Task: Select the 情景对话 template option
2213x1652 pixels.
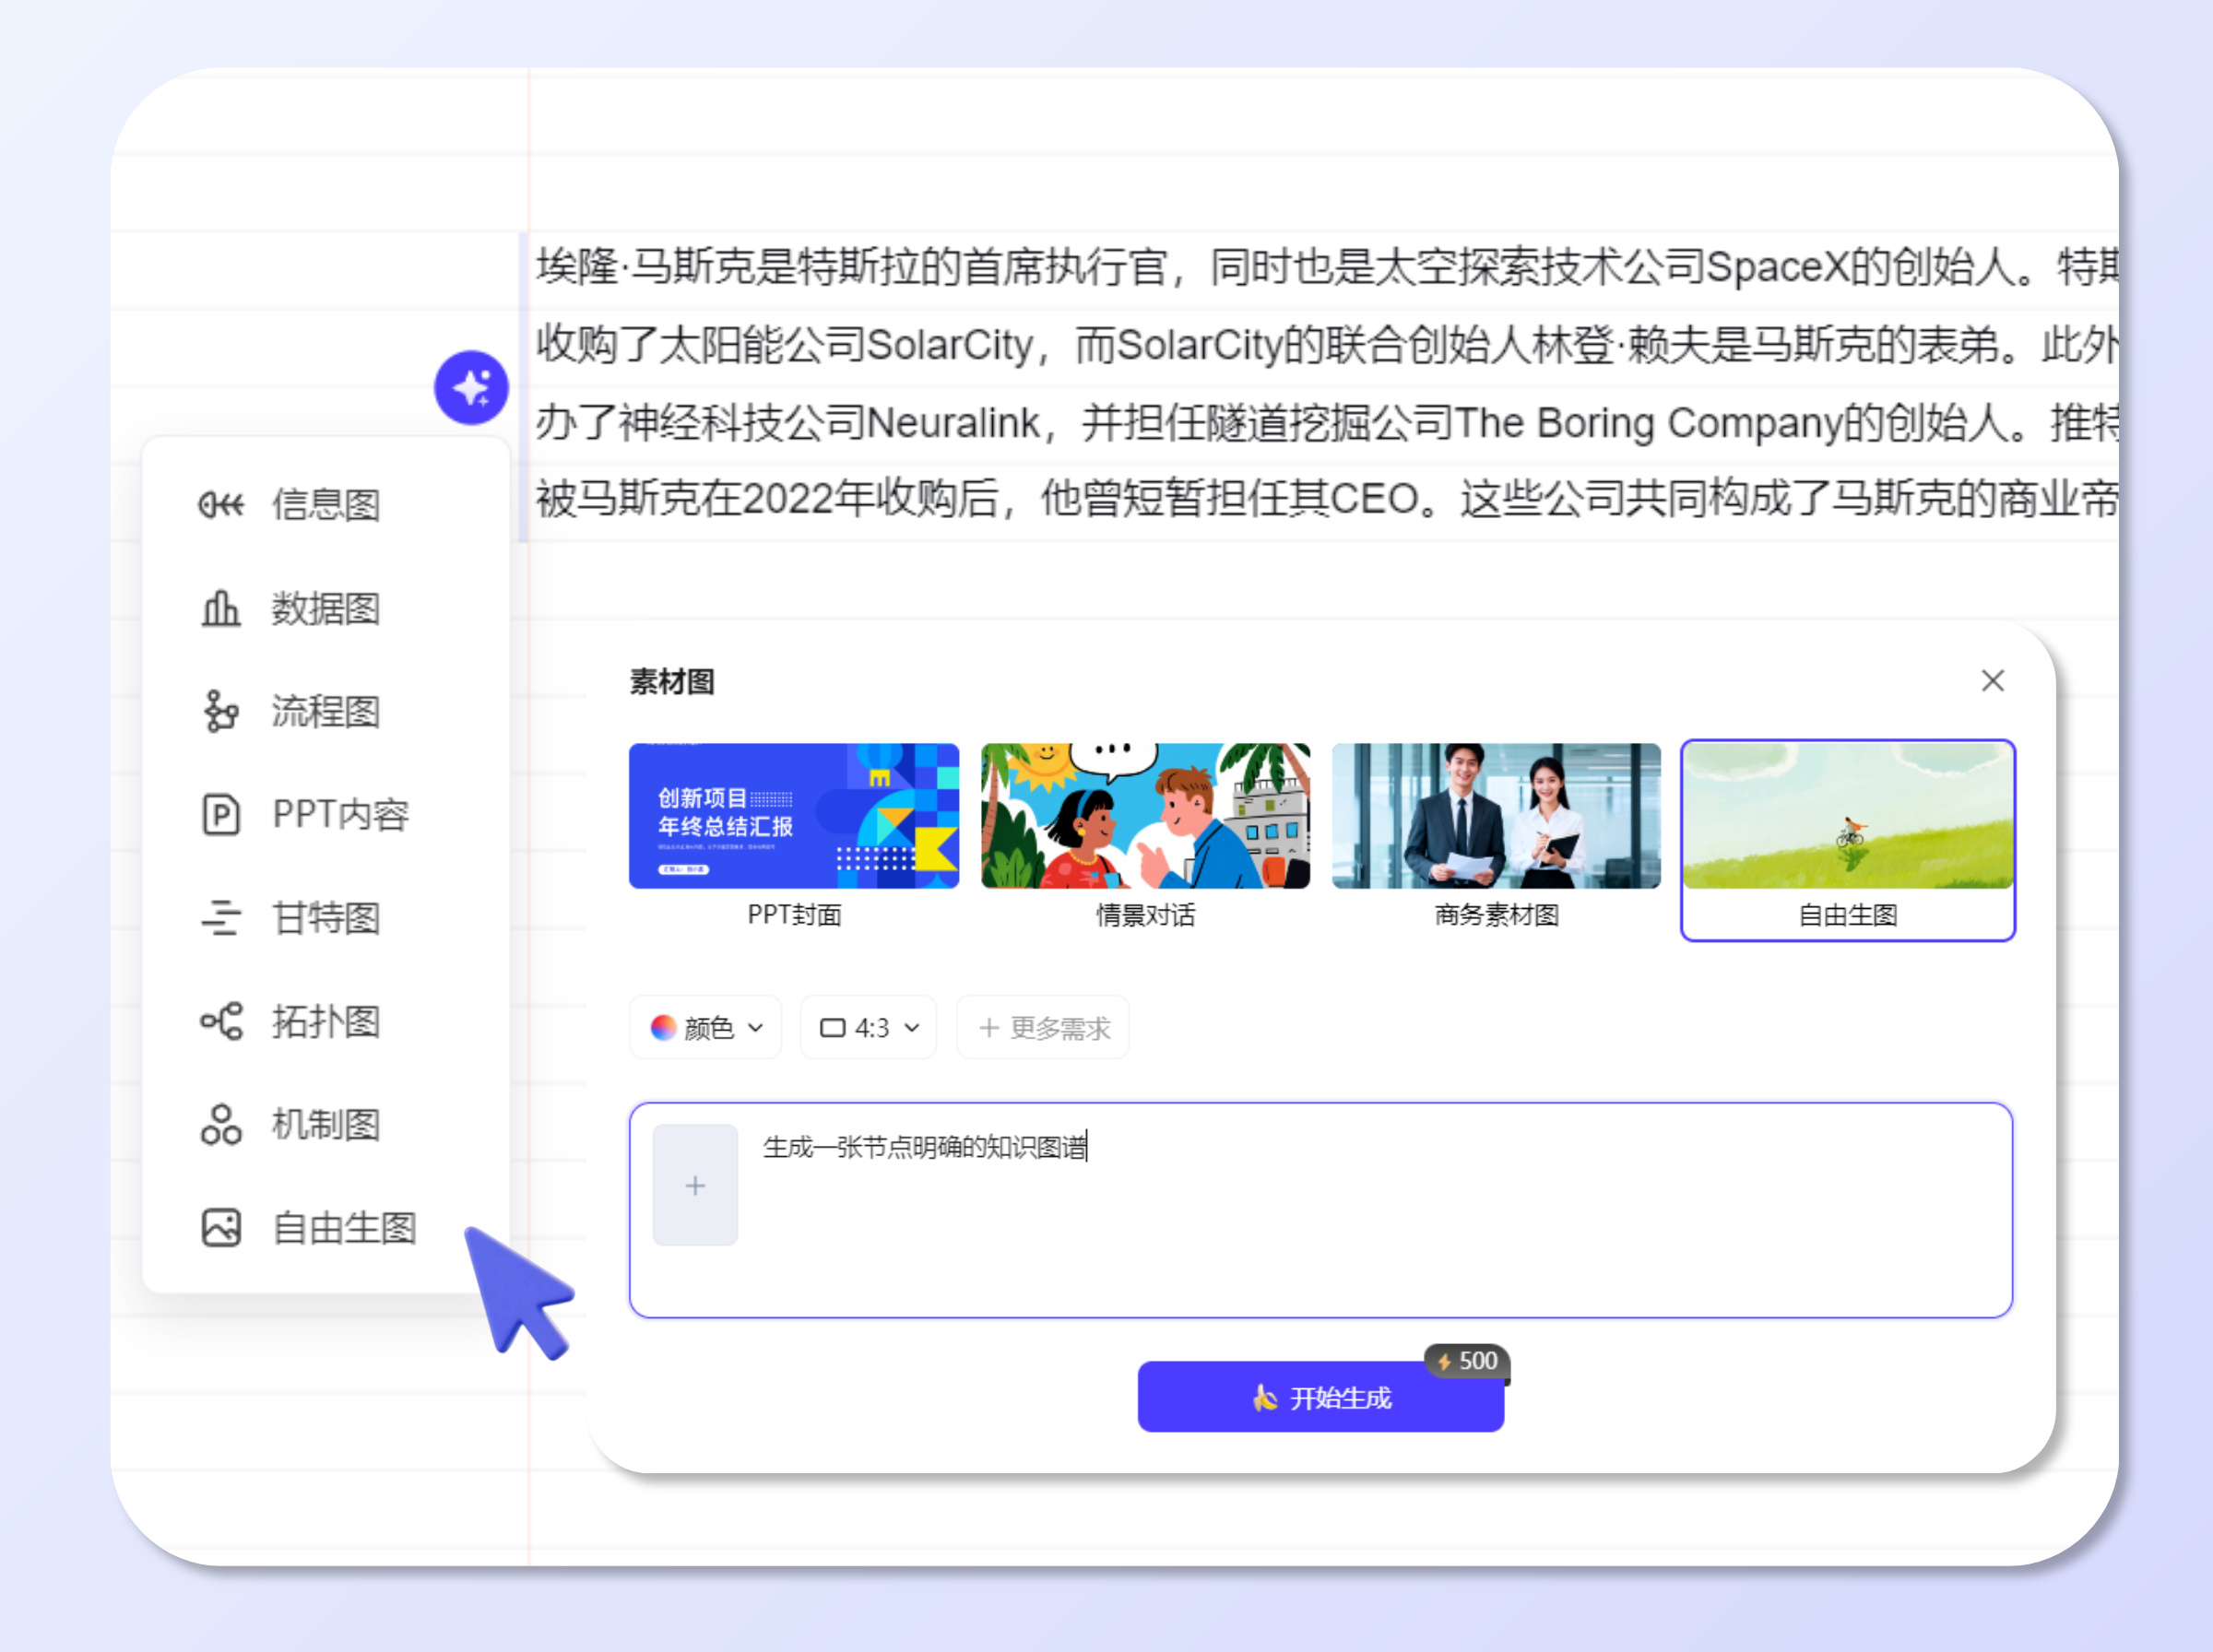Action: click(1146, 815)
